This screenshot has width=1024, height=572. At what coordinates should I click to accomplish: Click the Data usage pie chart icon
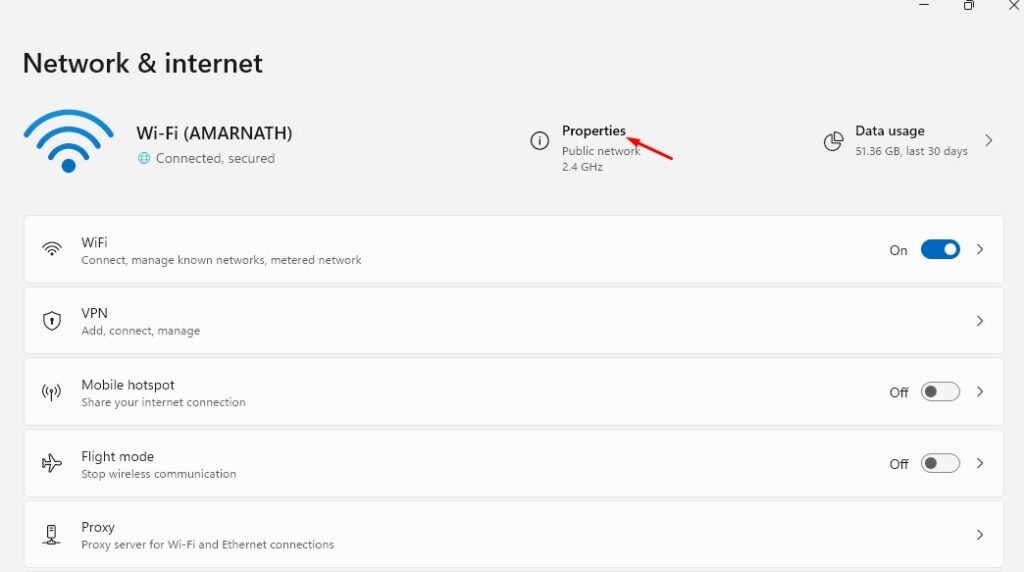point(833,141)
